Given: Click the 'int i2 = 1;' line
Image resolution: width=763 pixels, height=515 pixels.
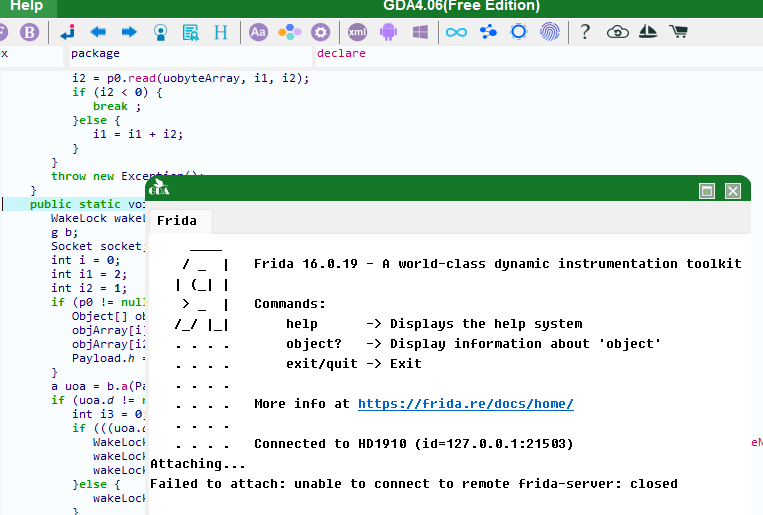Looking at the screenshot, I should (x=89, y=289).
